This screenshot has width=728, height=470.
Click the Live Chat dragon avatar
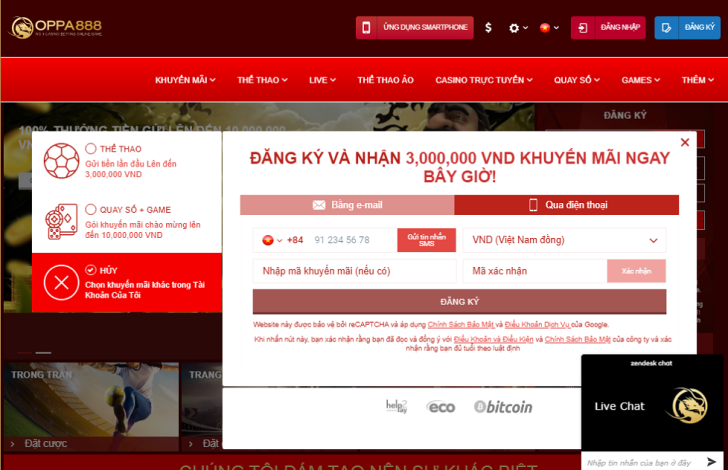[x=689, y=405]
